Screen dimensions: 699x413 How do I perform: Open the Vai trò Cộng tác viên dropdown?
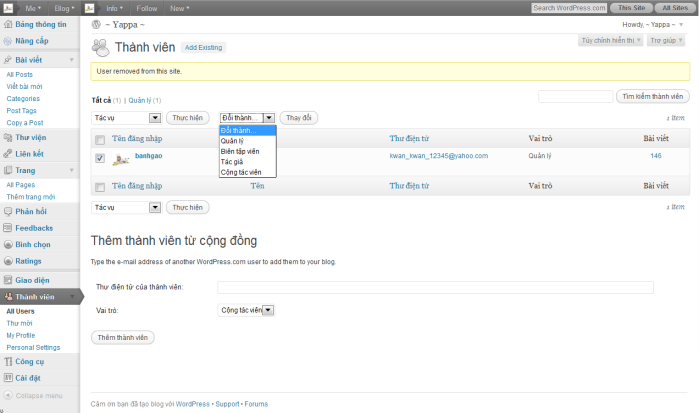click(x=246, y=311)
